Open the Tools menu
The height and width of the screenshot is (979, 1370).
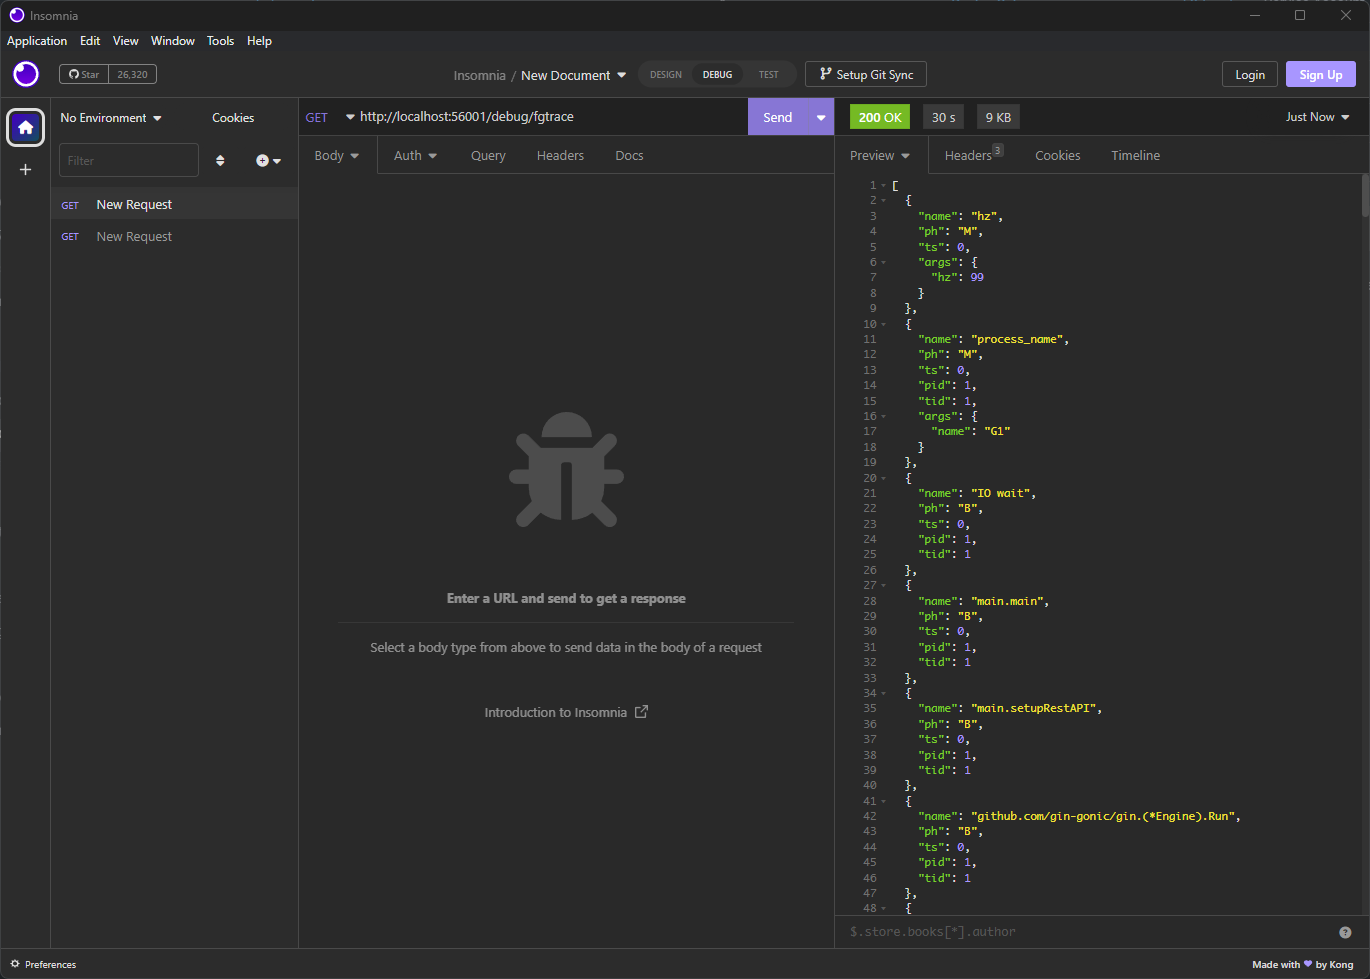tap(220, 41)
